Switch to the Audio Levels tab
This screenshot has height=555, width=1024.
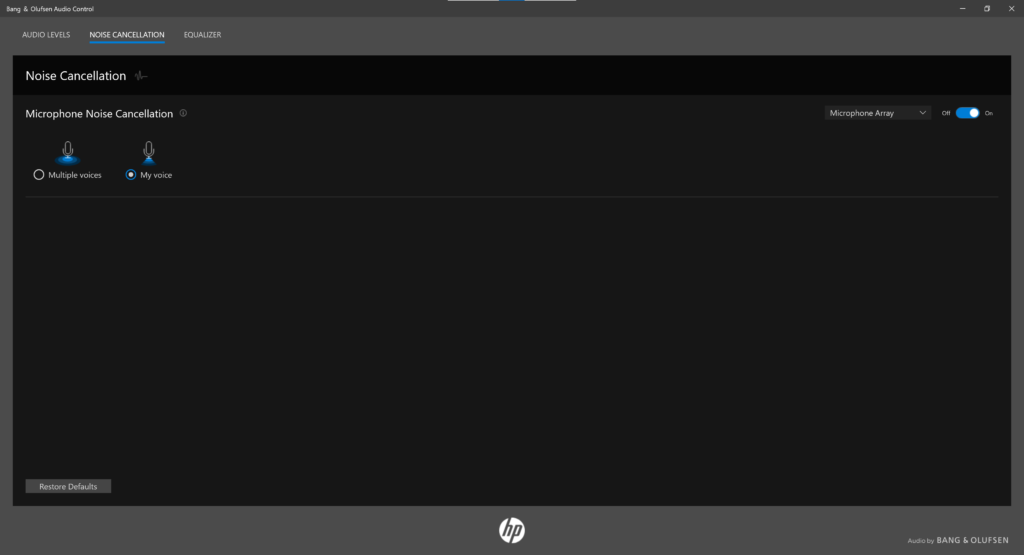(x=46, y=35)
